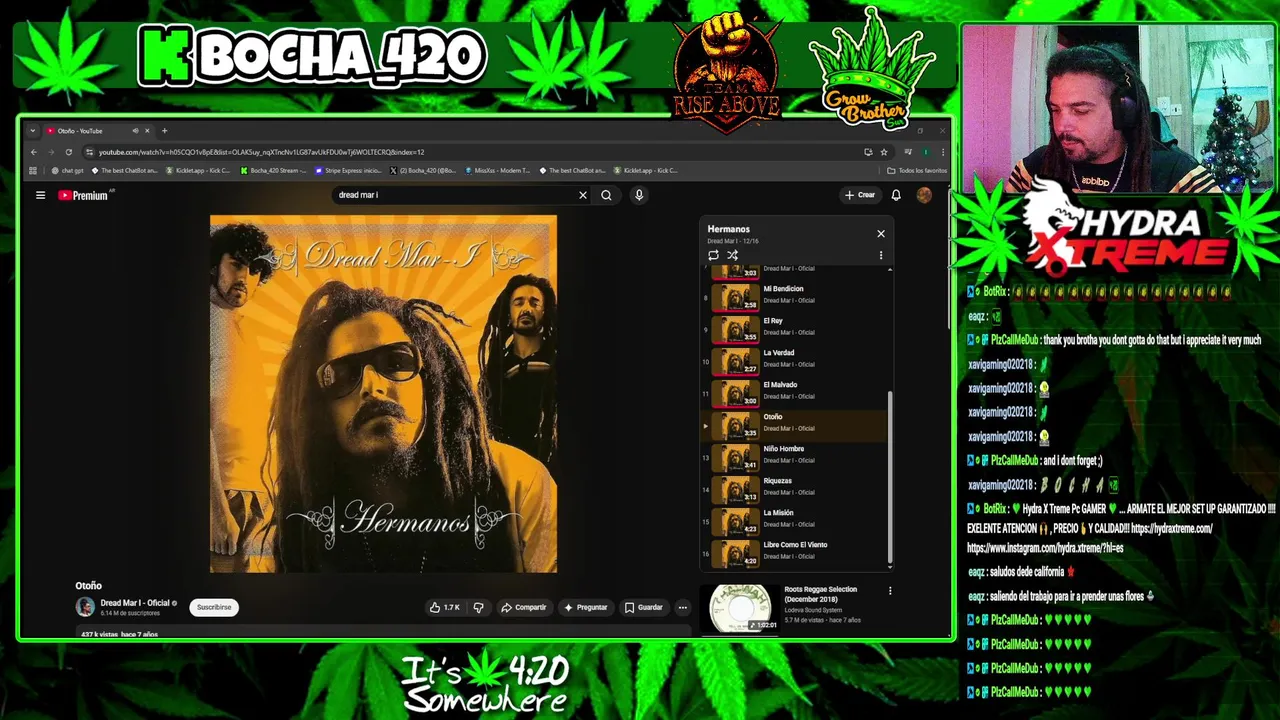This screenshot has height=720, width=1280.
Task: Play Libre Como El Viento from playlist
Action: pos(795,551)
